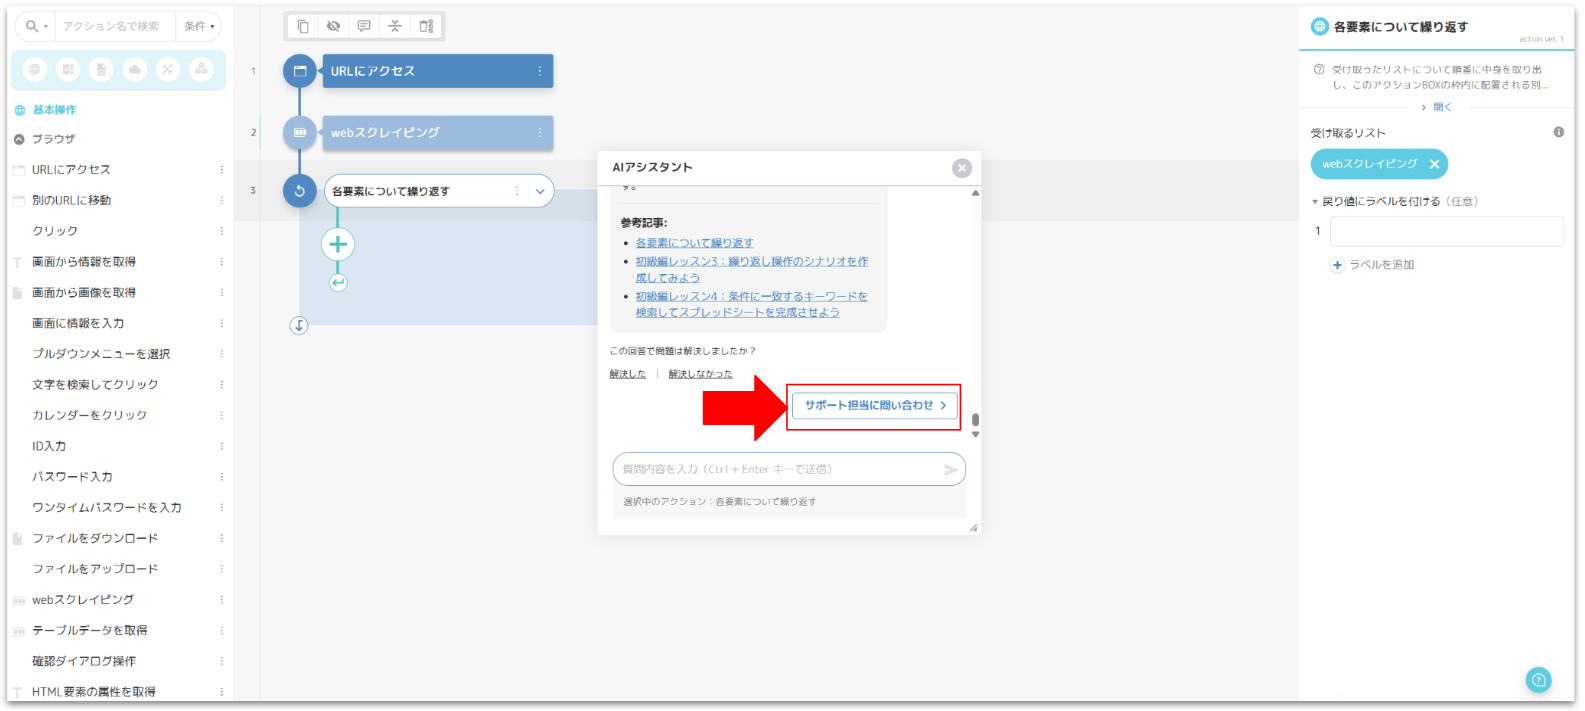Open the 各要素について繰り返す reference link
The width and height of the screenshot is (1585, 711).
coord(695,243)
